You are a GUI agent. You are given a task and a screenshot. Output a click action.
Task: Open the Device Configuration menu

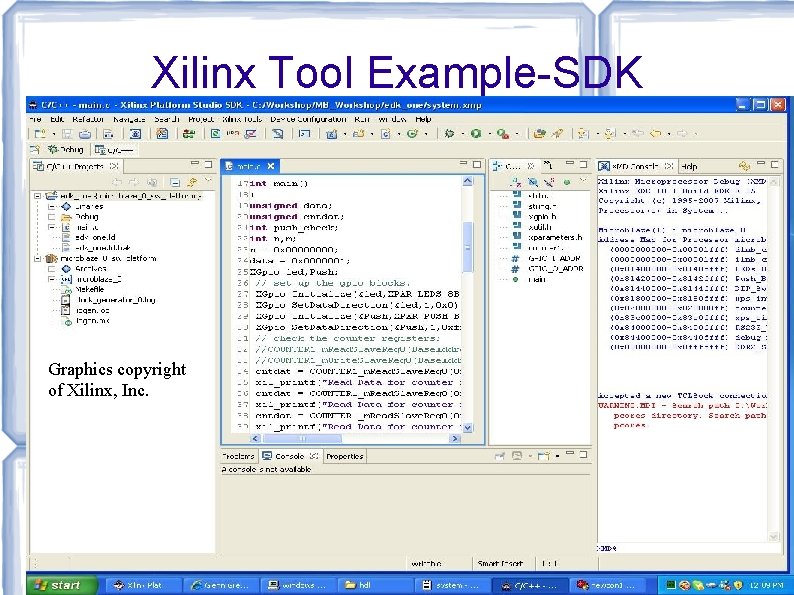pyautogui.click(x=308, y=119)
